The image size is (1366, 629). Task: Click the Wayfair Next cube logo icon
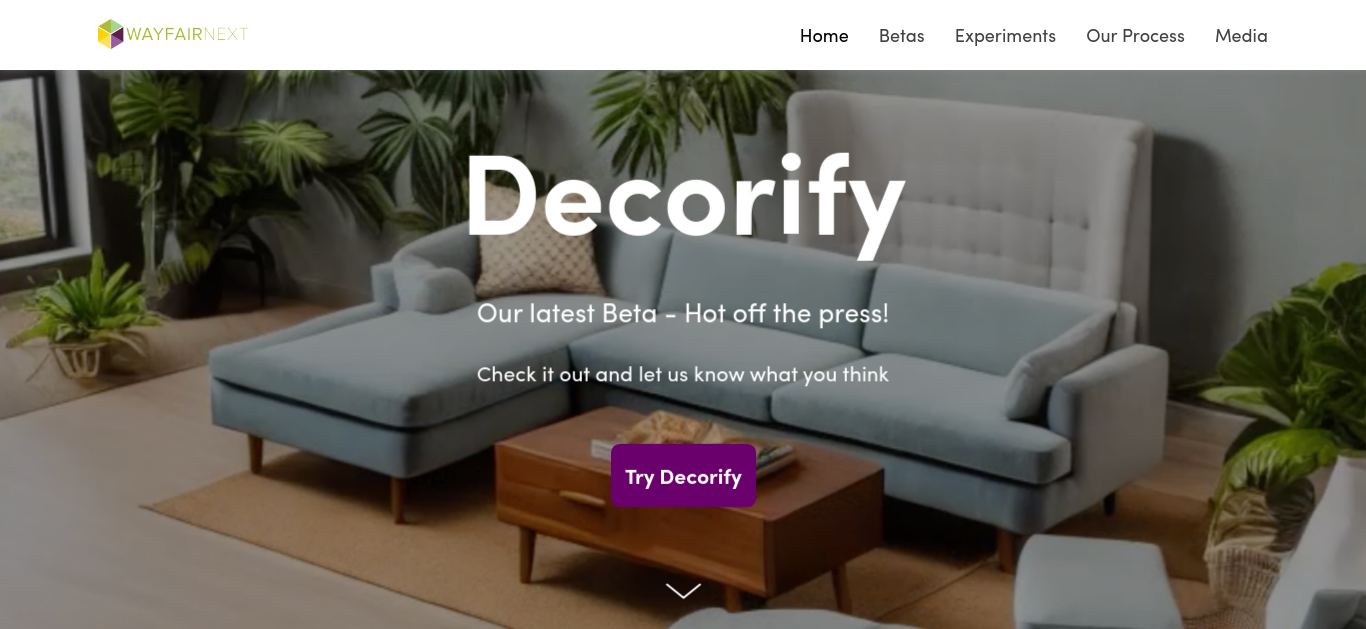point(110,34)
